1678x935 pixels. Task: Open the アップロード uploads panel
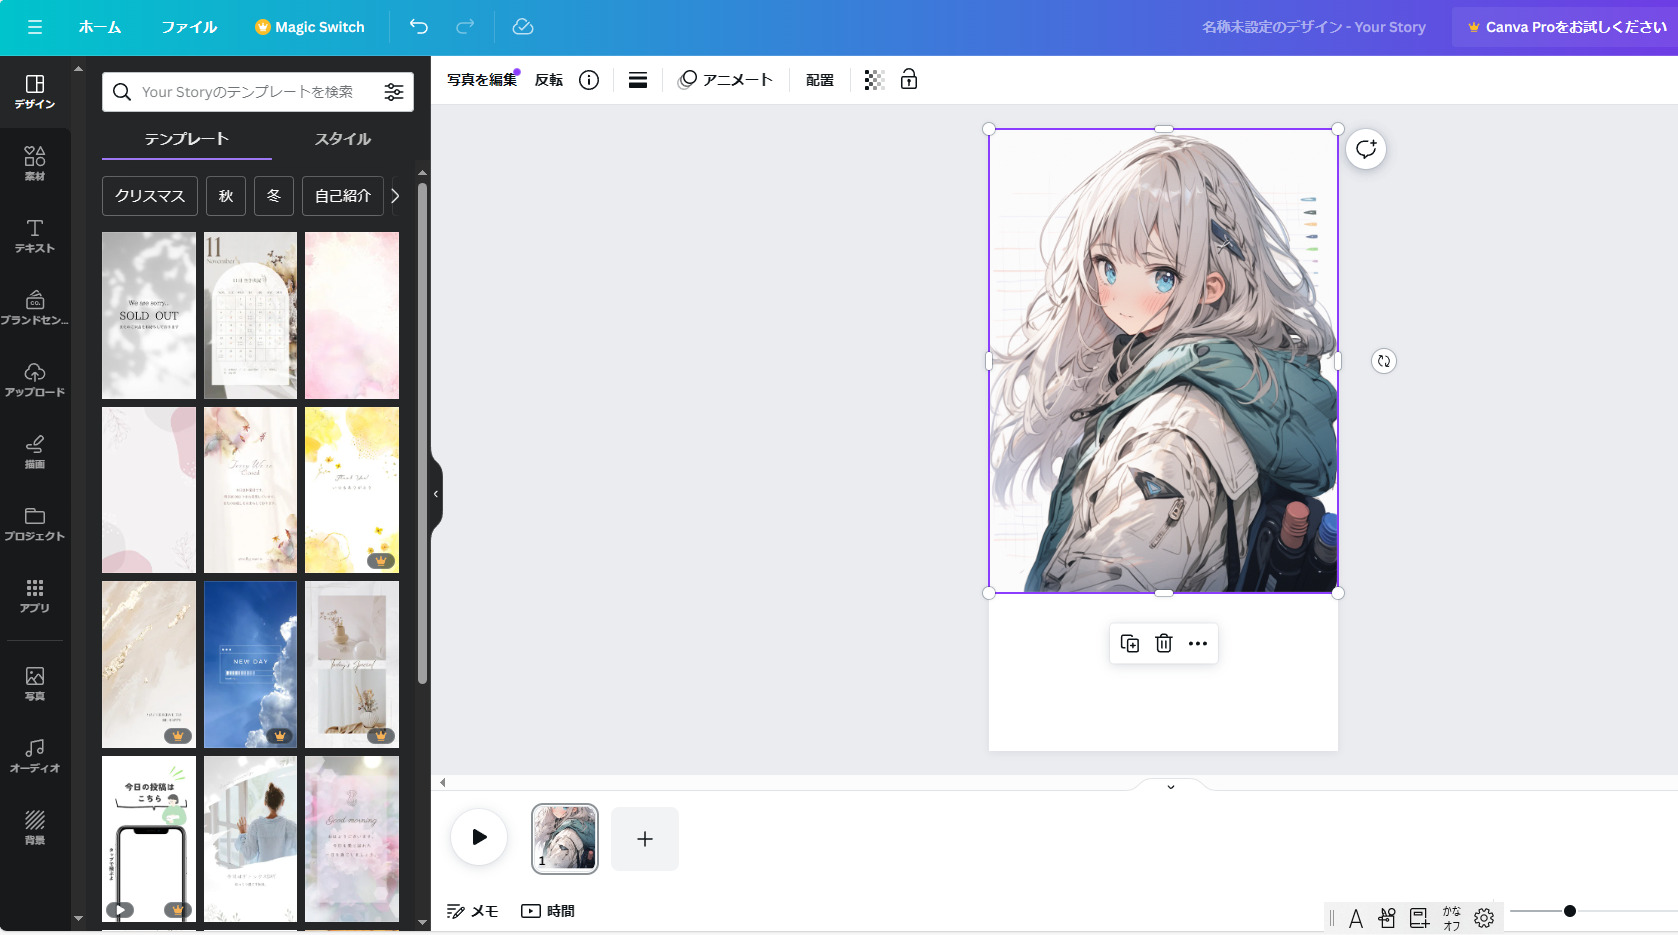35,379
